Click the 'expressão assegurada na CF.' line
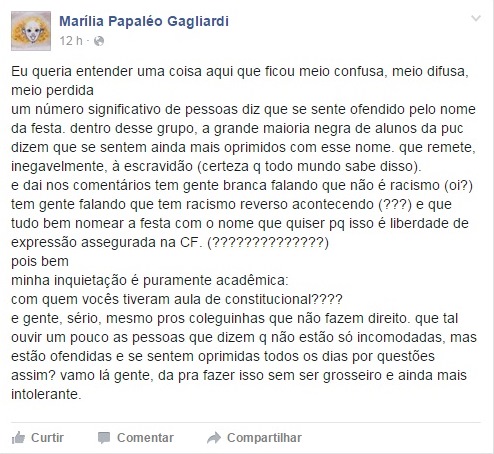 tap(107, 242)
